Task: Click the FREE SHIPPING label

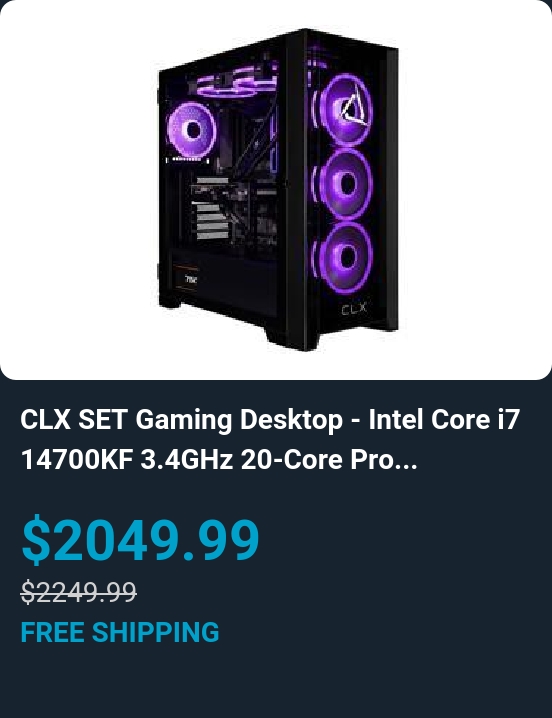Action: tap(120, 632)
